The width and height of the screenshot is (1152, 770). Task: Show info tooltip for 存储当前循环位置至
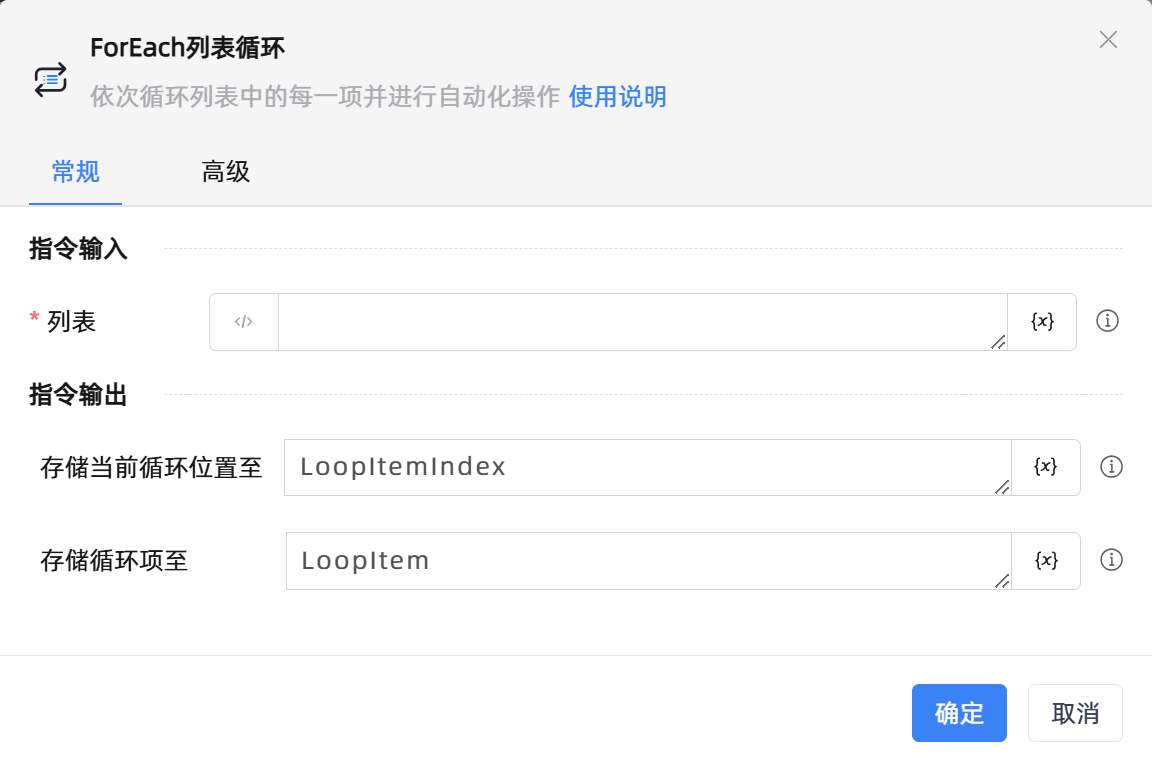(1111, 467)
